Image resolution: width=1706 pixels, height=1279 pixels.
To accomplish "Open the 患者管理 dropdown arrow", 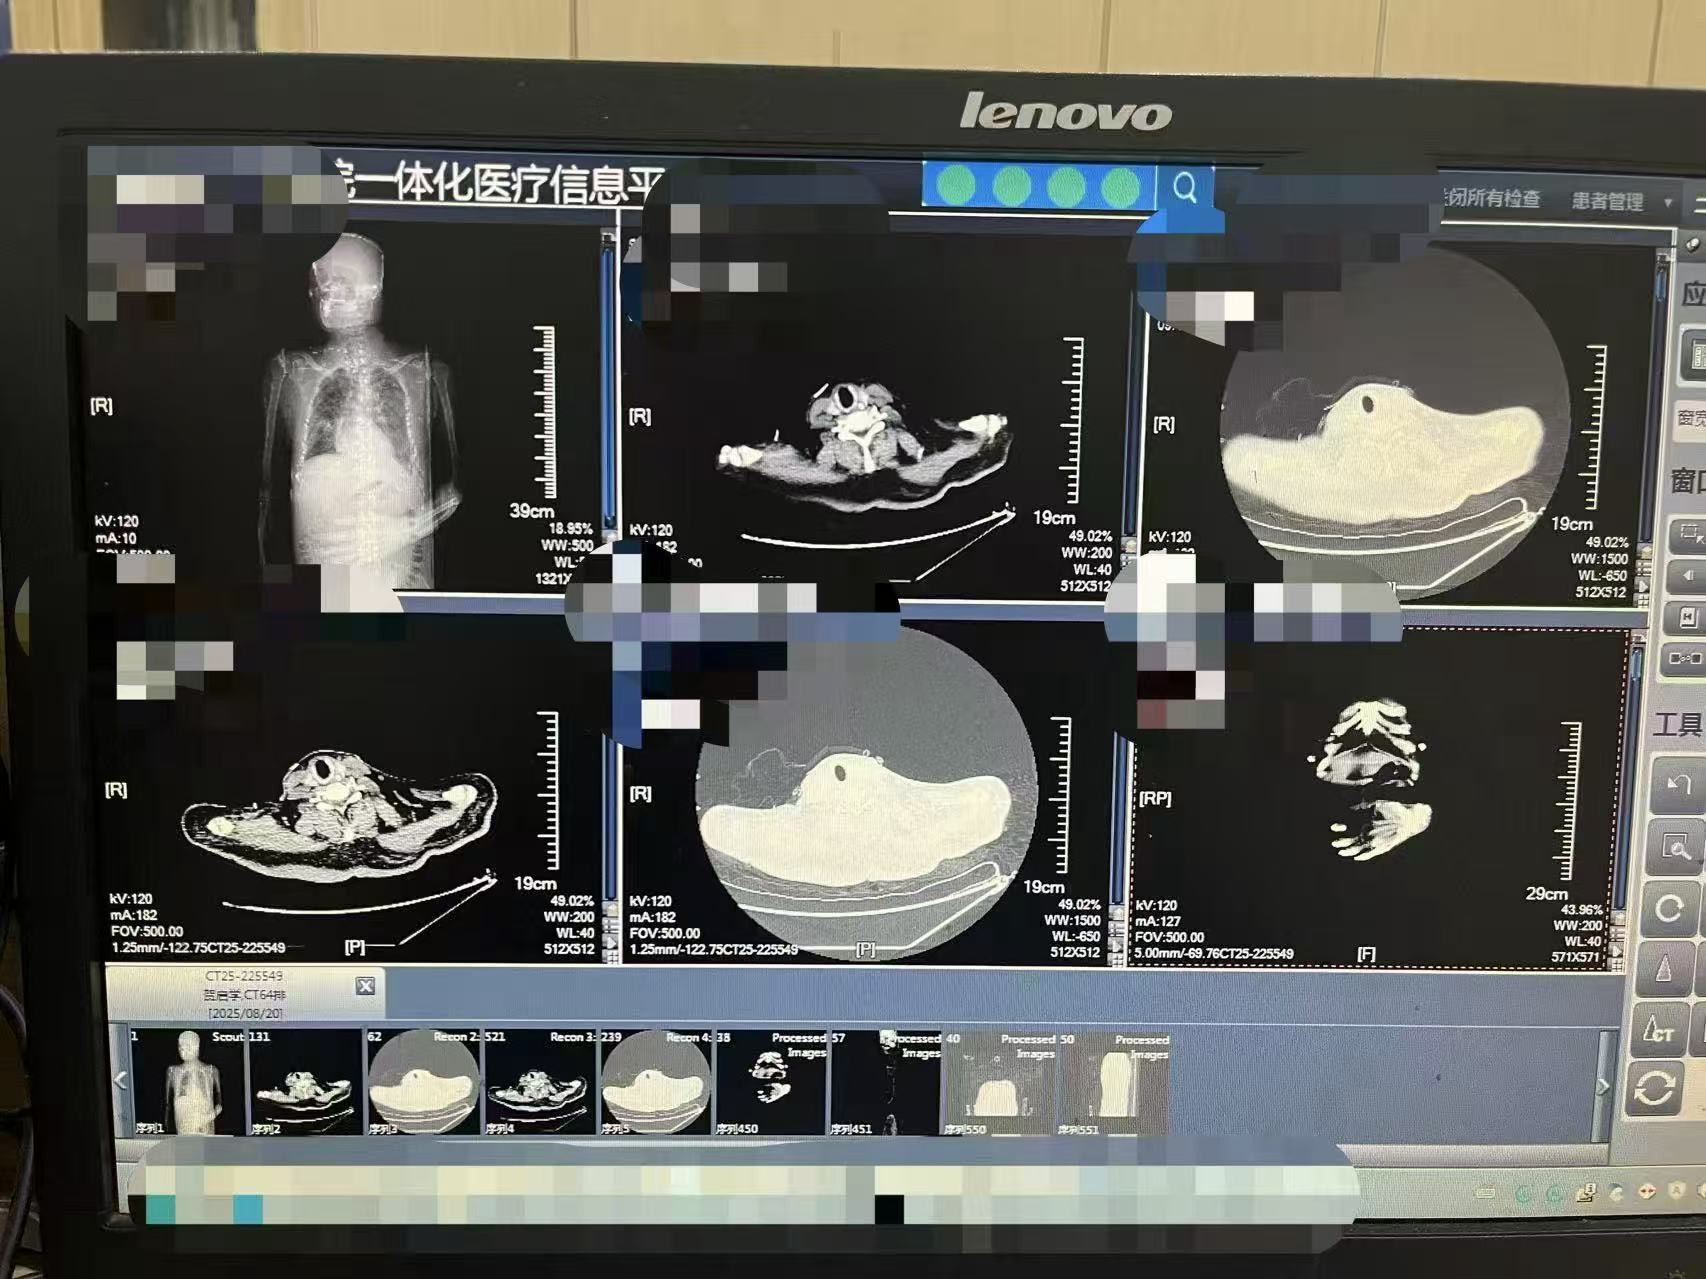I will tap(1668, 203).
